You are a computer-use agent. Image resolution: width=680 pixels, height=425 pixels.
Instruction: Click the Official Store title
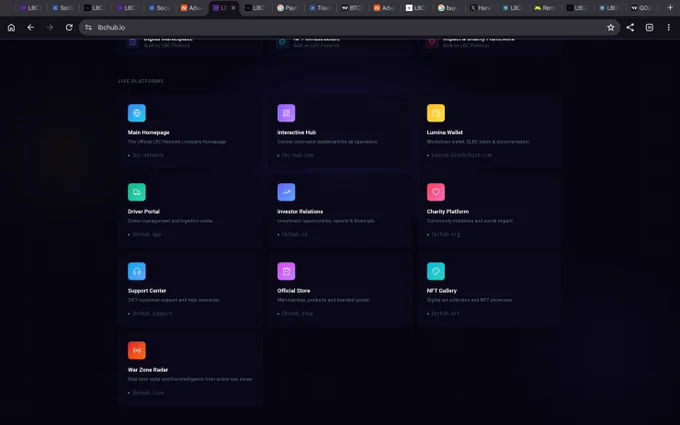click(294, 291)
